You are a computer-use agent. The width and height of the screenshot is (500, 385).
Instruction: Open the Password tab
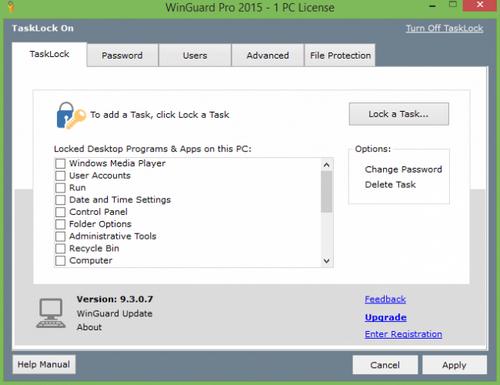pyautogui.click(x=122, y=55)
